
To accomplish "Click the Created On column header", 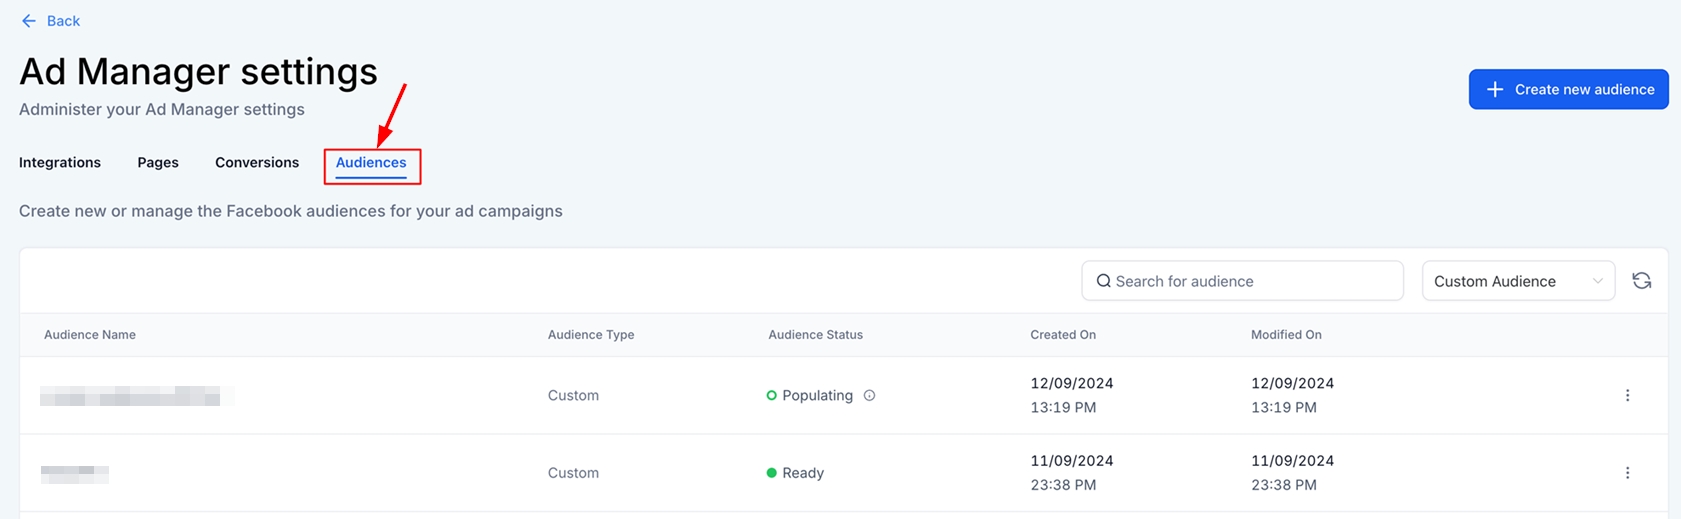I will click(x=1063, y=335).
